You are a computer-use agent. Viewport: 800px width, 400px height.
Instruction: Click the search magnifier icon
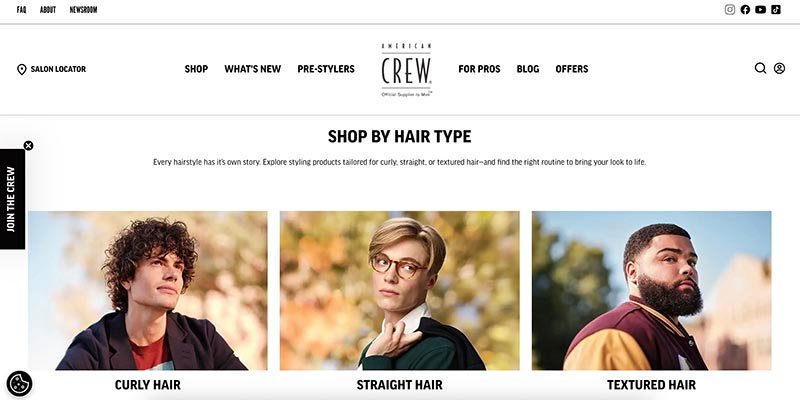(x=760, y=68)
